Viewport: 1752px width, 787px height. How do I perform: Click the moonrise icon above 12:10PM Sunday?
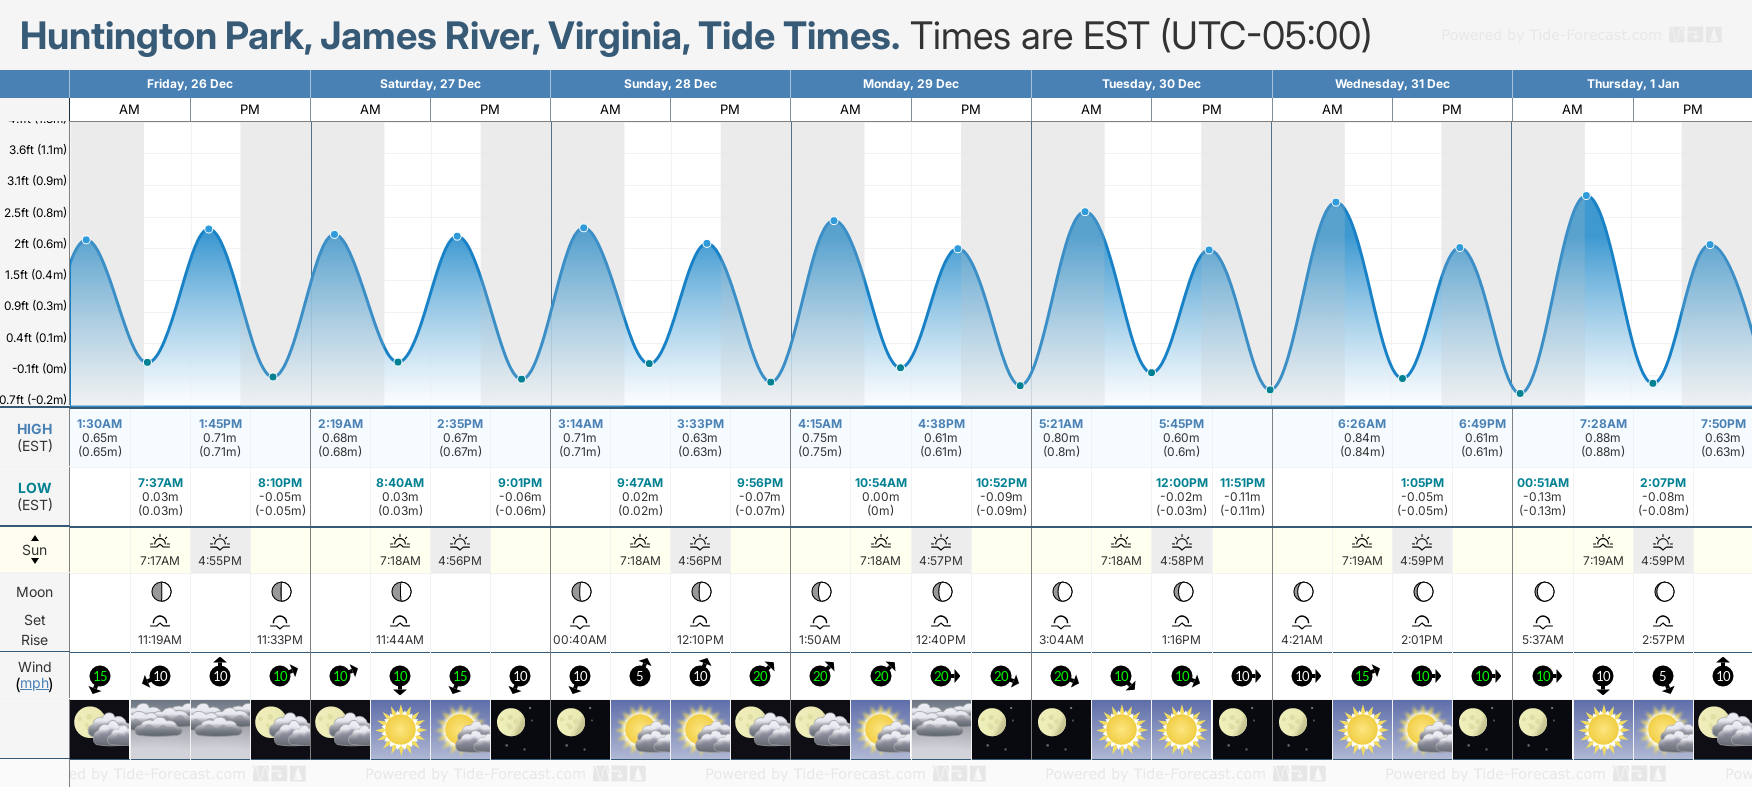tap(701, 621)
